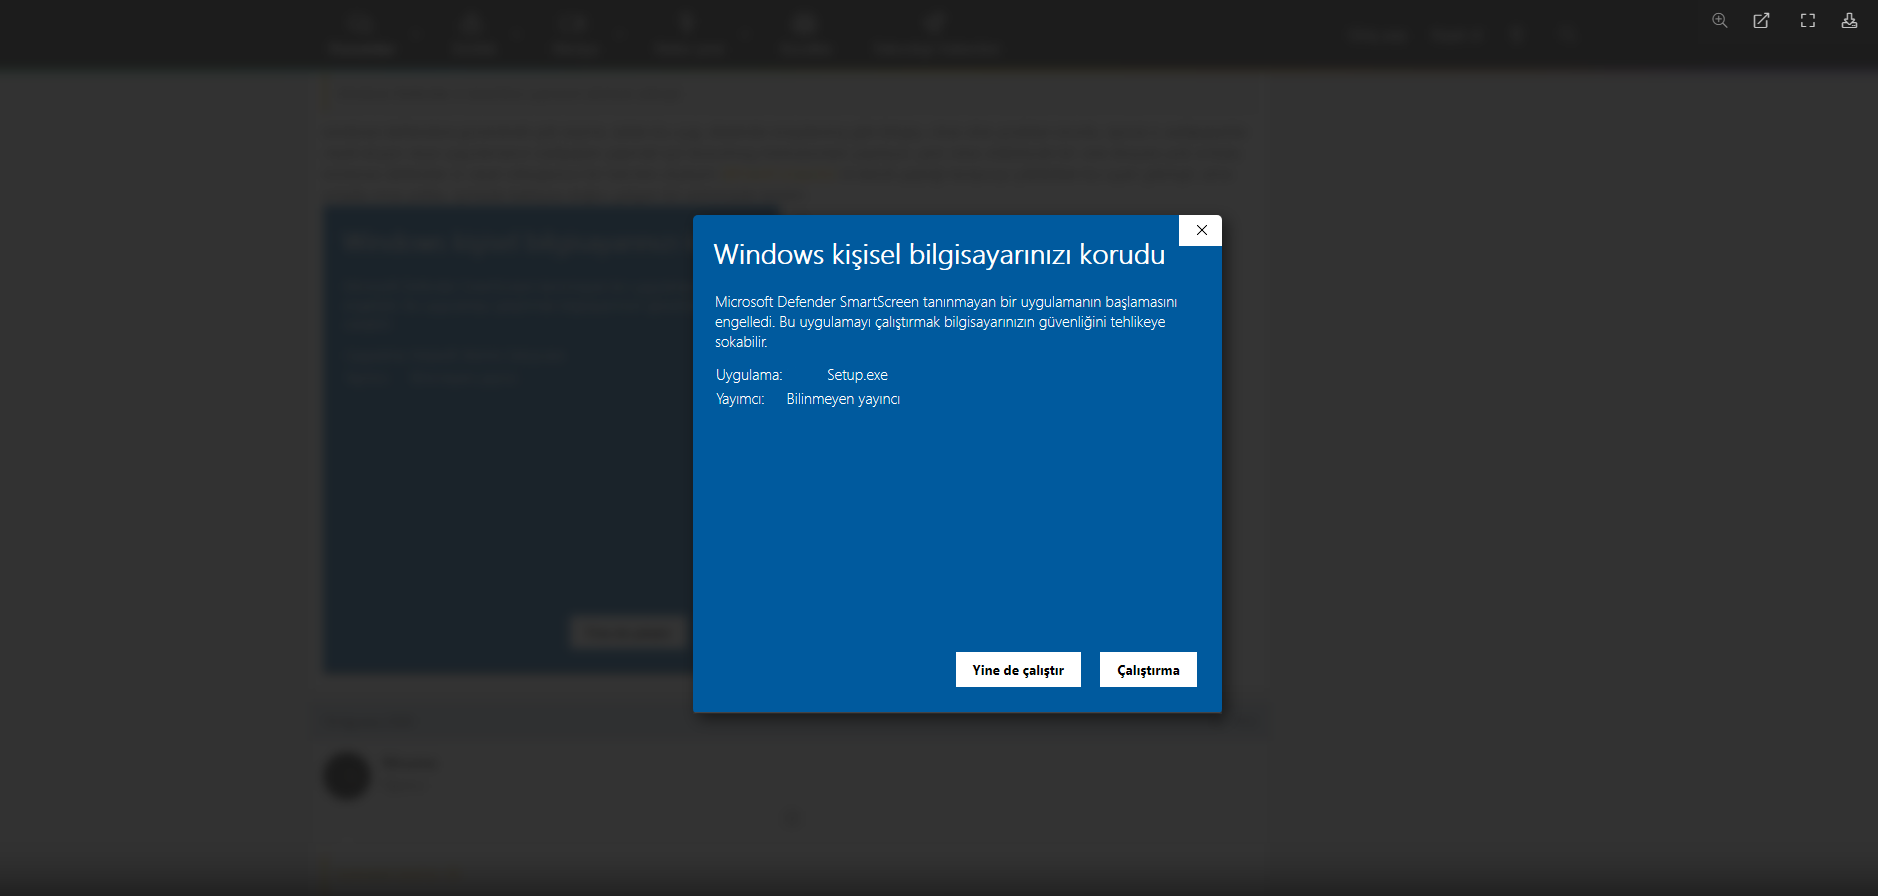This screenshot has width=1878, height=896.
Task: Click the Microsoft Defender SmartScreen warning paragraph
Action: pos(945,322)
